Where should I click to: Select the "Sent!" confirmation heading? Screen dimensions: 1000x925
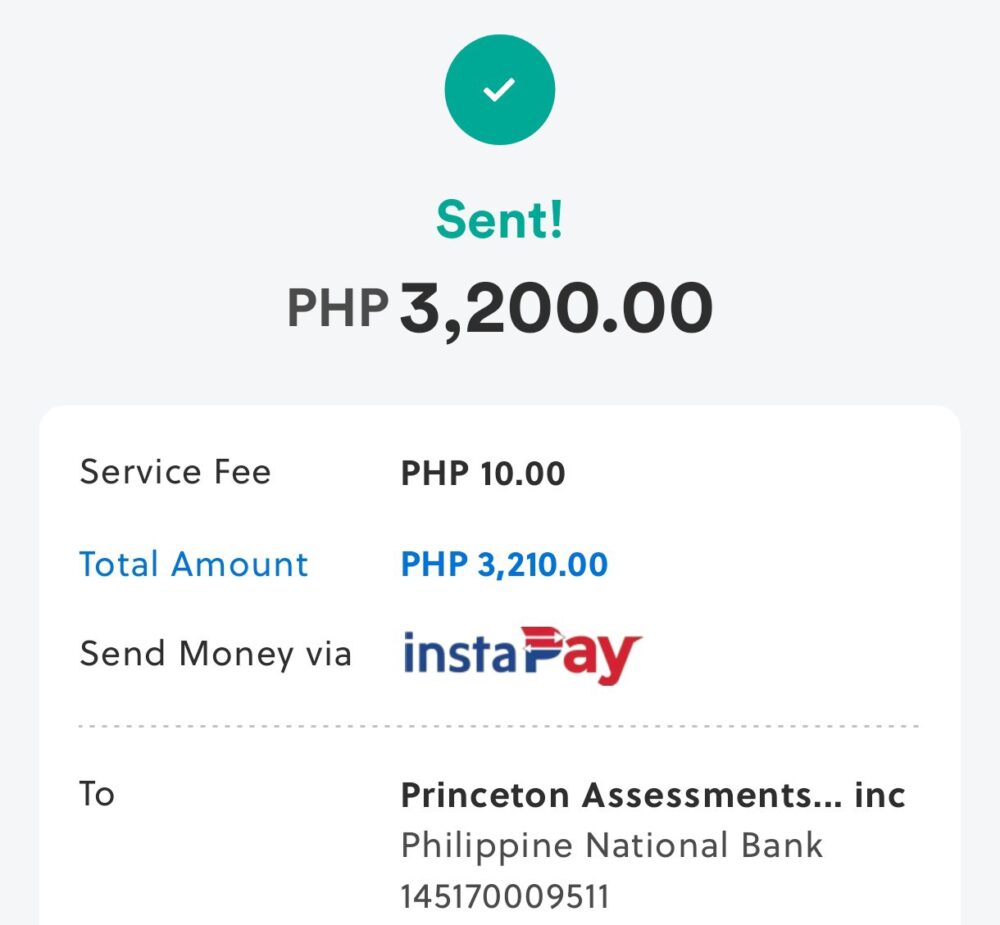499,222
